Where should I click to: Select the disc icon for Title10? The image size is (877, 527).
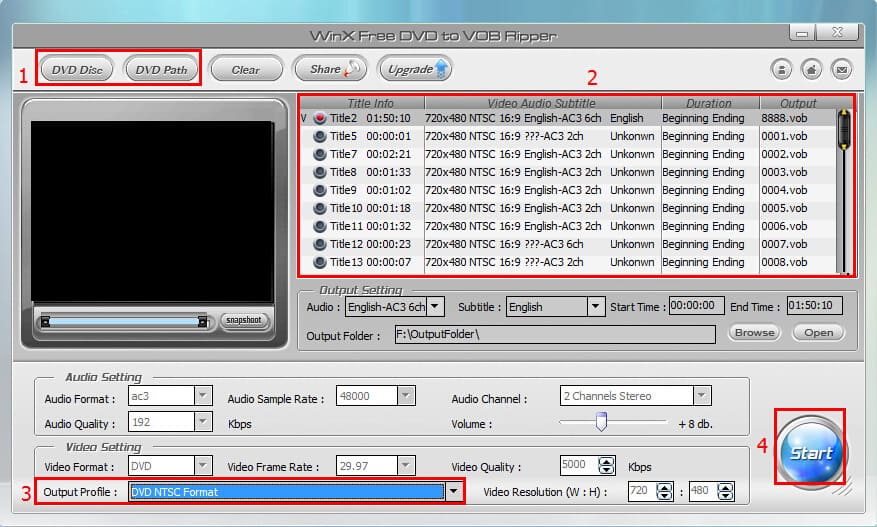319,208
